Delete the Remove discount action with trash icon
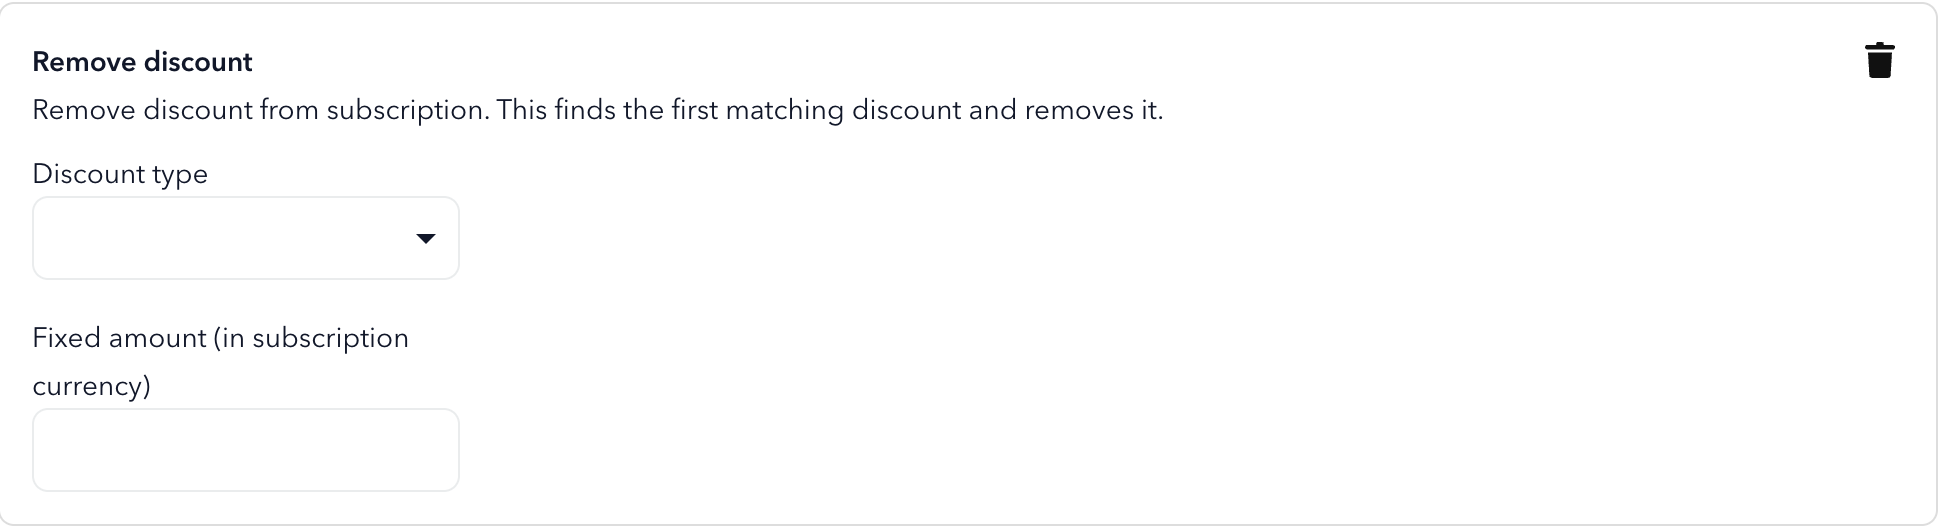This screenshot has height=530, width=1944. [1879, 61]
